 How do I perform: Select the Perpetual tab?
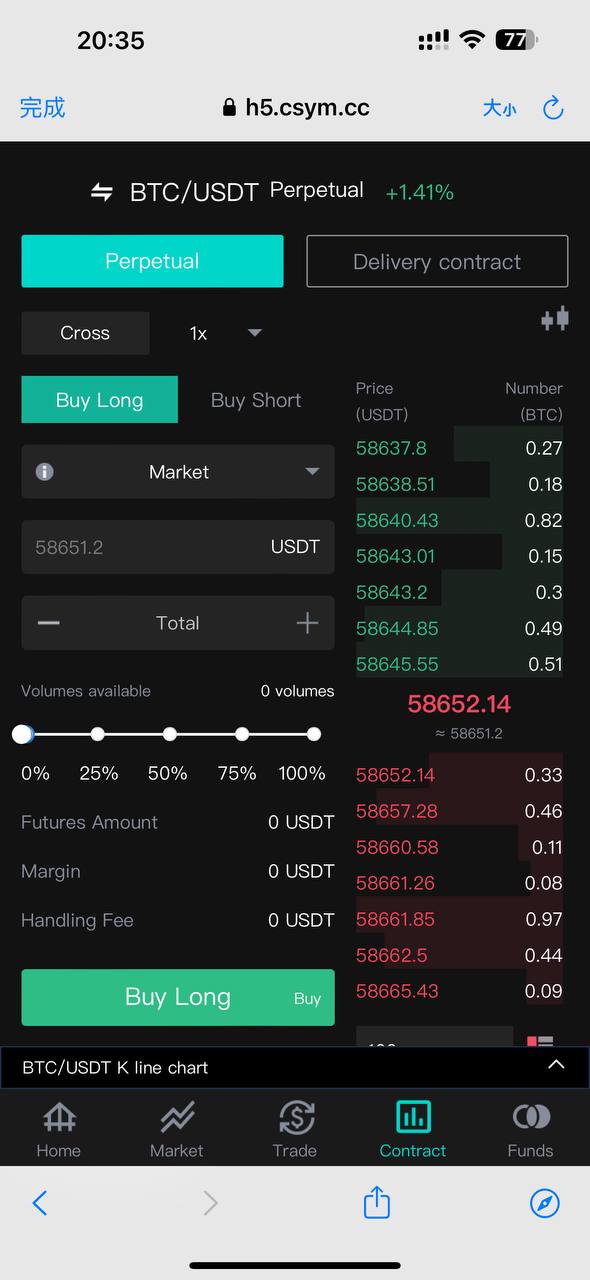pyautogui.click(x=152, y=261)
